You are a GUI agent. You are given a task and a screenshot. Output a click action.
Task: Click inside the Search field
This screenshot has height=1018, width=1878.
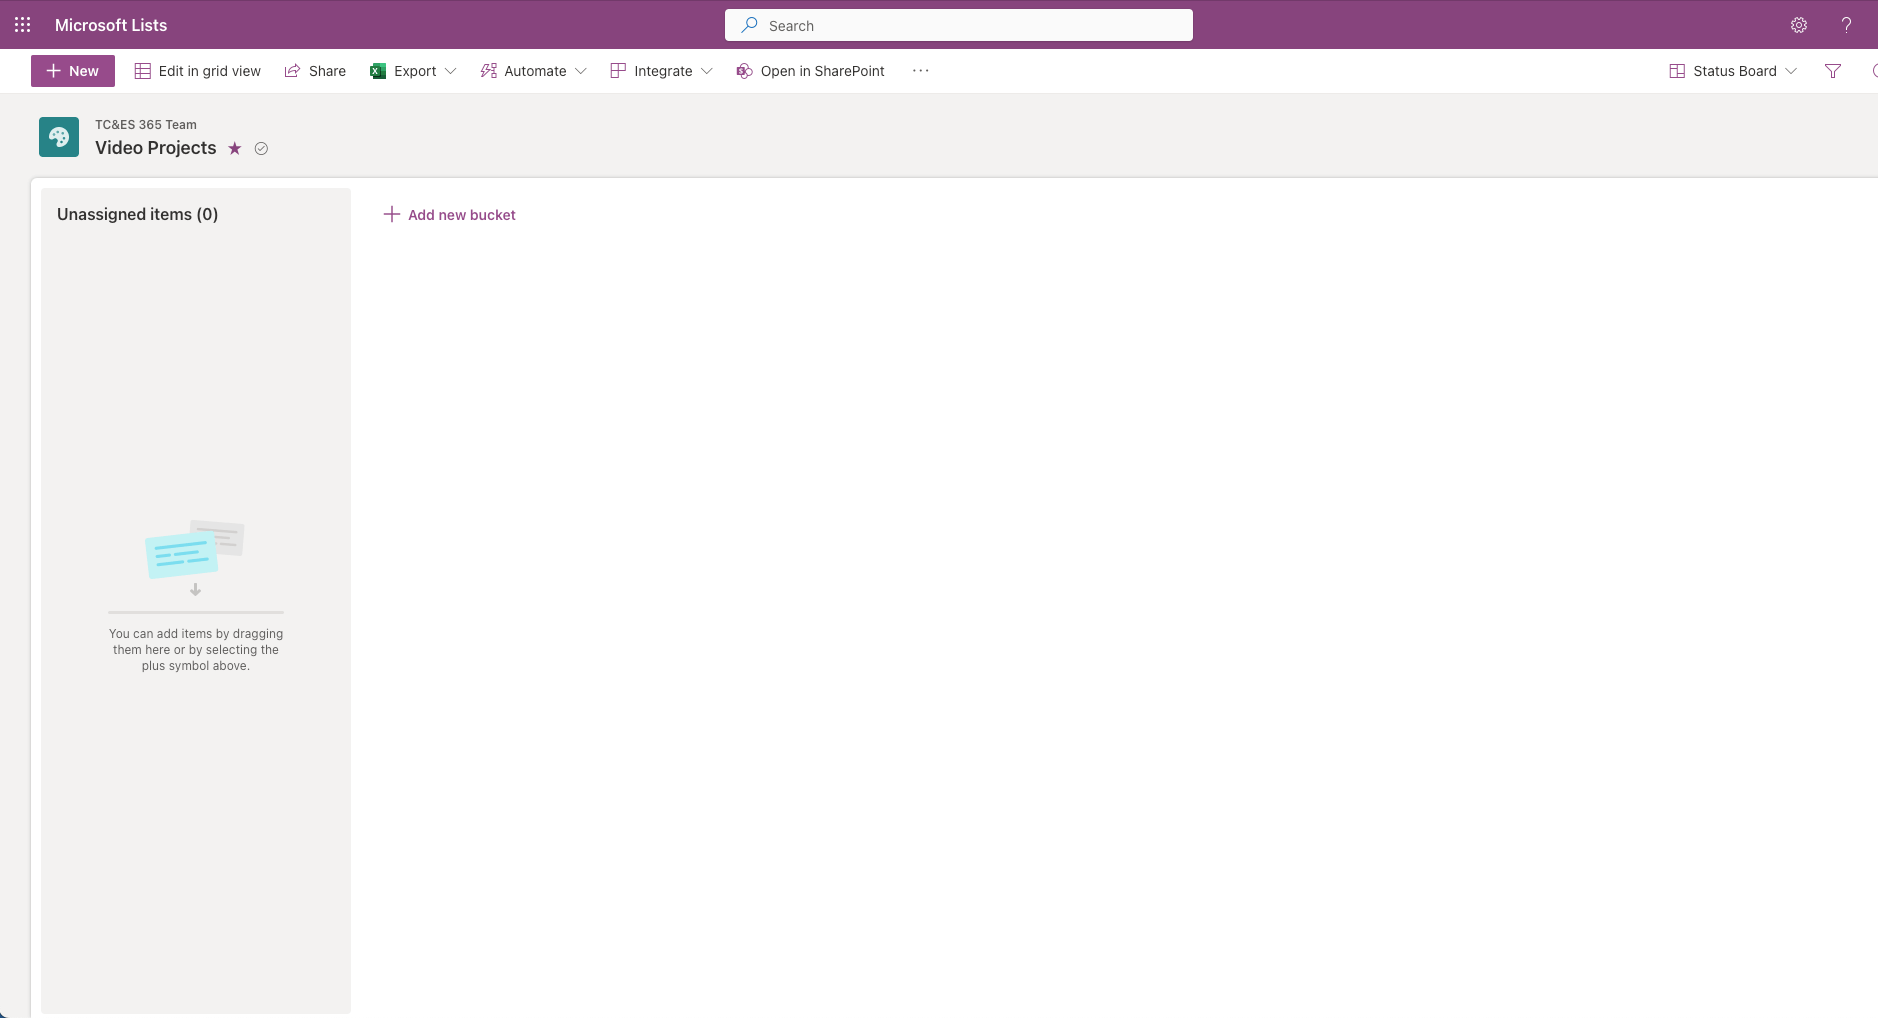pos(958,24)
